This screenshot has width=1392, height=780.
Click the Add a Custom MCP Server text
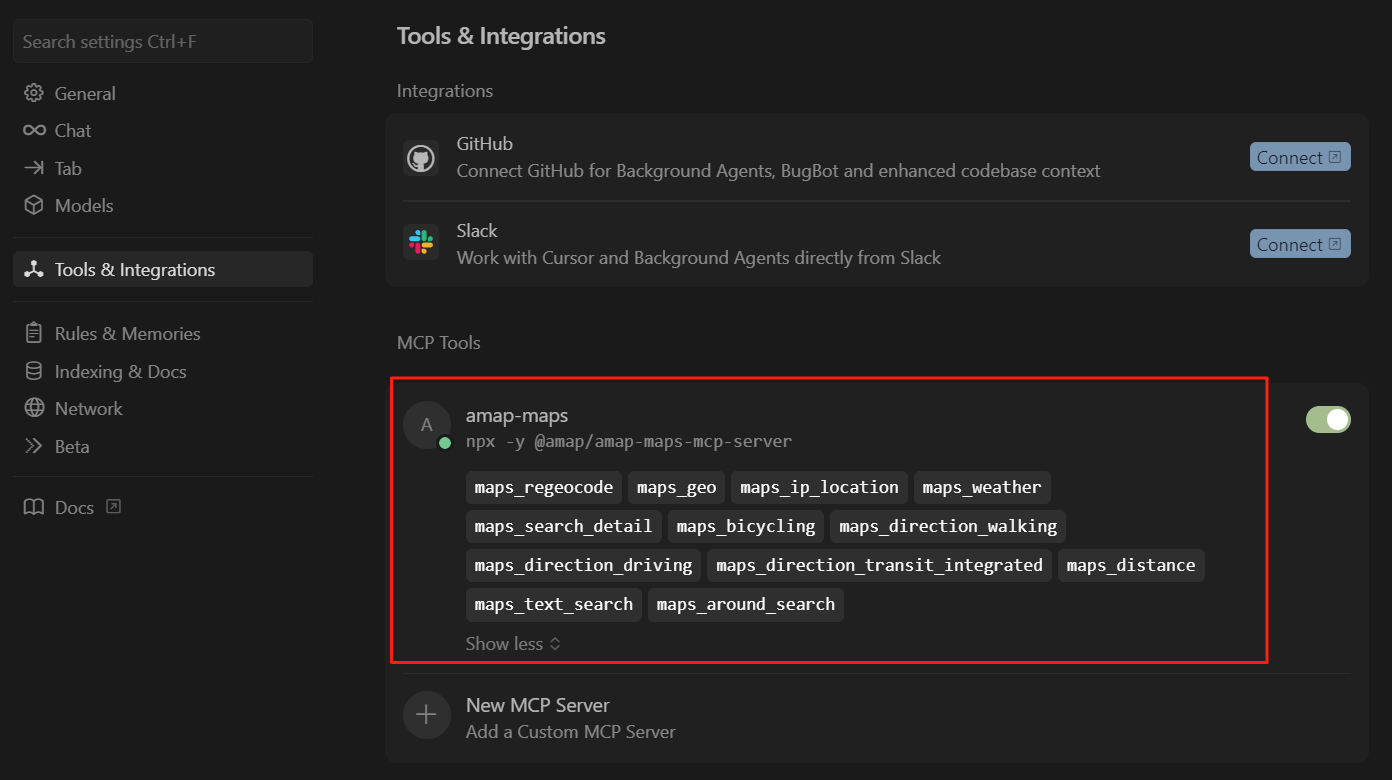point(571,732)
